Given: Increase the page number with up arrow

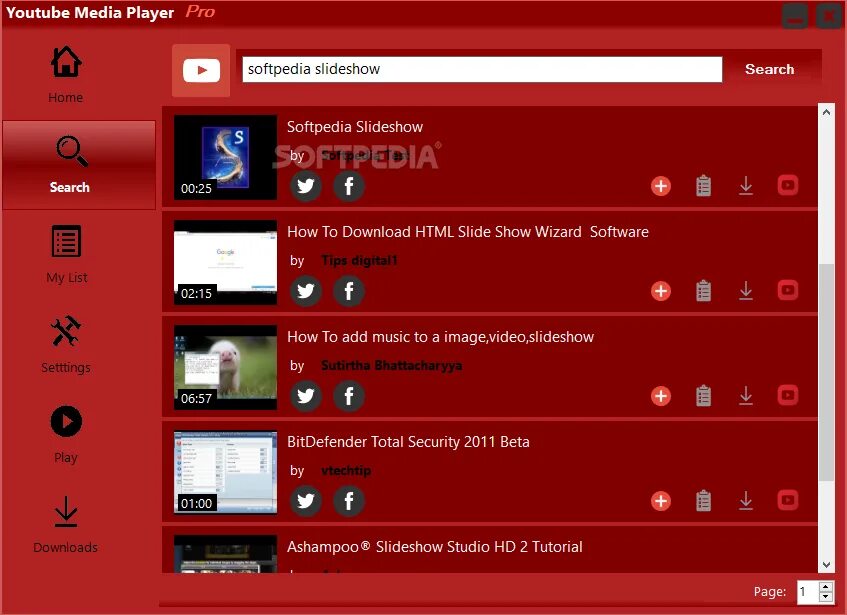Looking at the screenshot, I should pyautogui.click(x=825, y=587).
